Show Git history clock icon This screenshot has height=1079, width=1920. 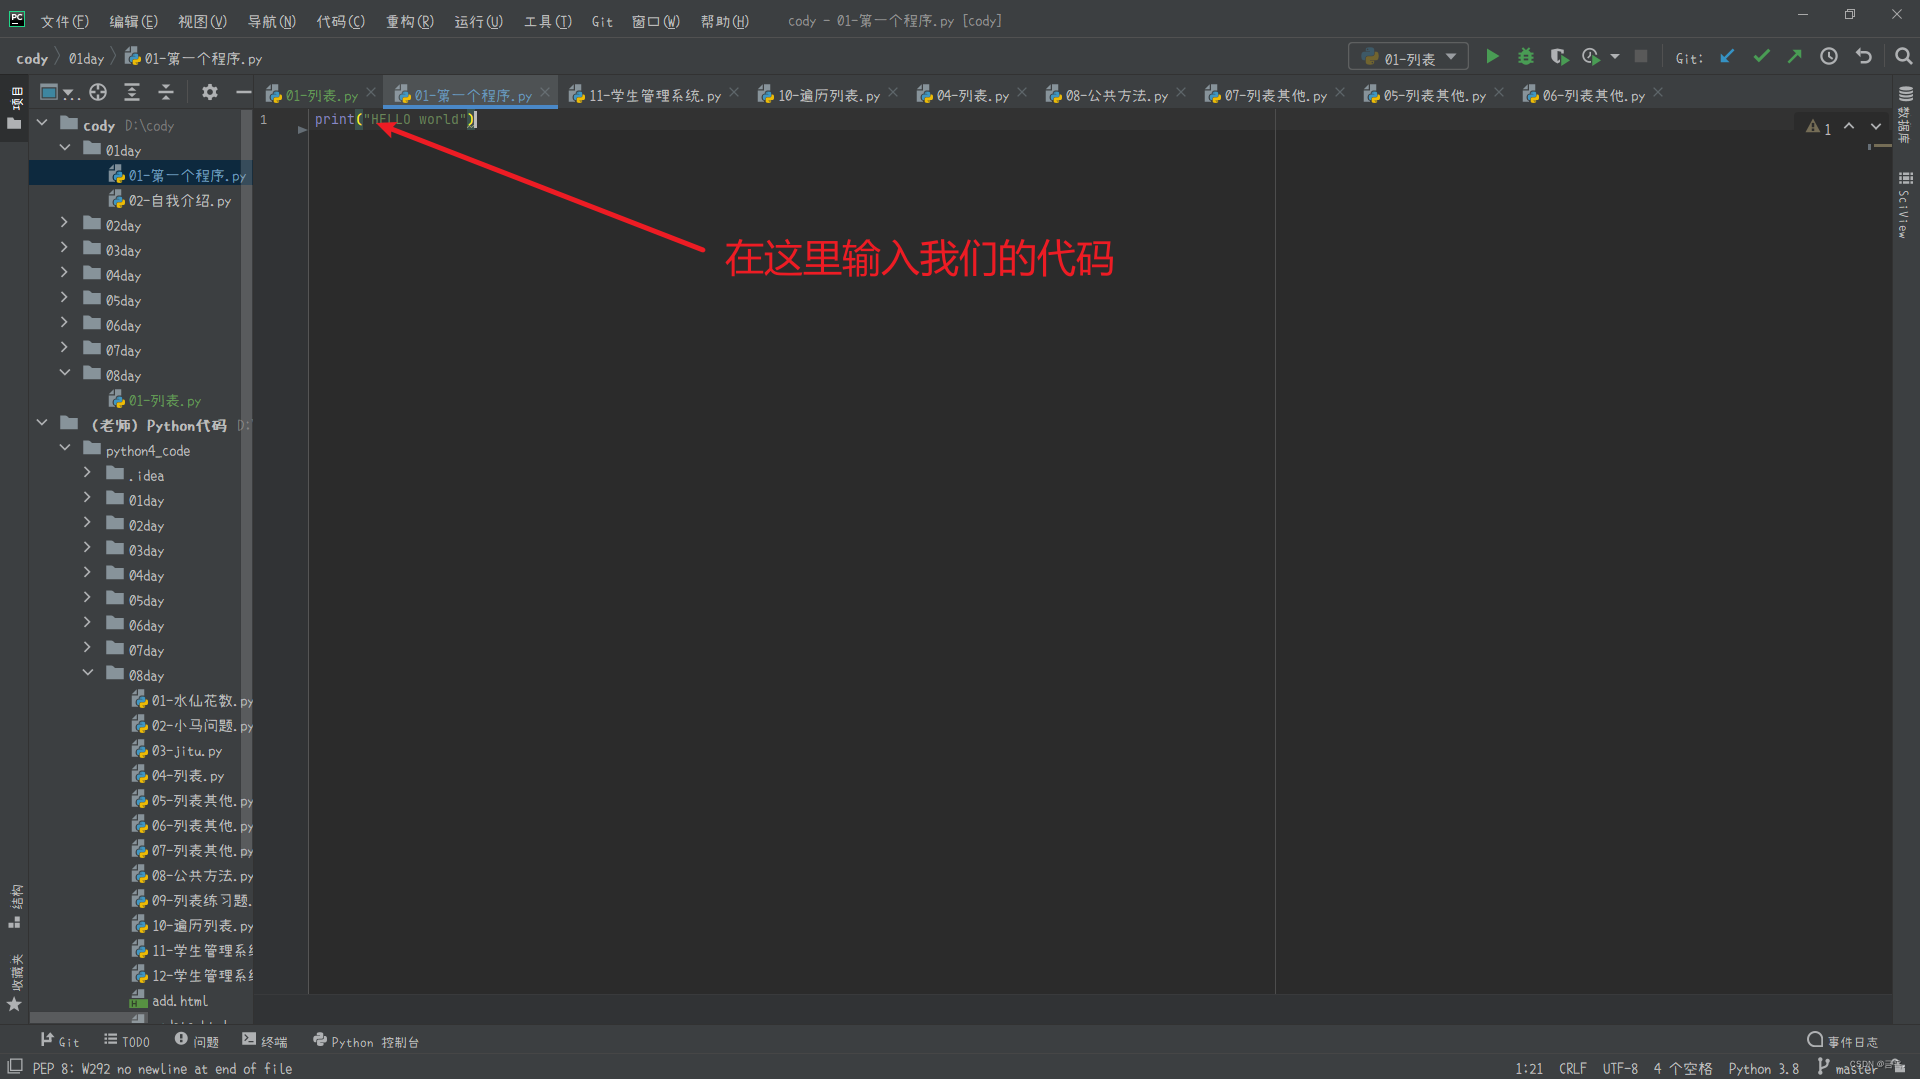tap(1829, 57)
